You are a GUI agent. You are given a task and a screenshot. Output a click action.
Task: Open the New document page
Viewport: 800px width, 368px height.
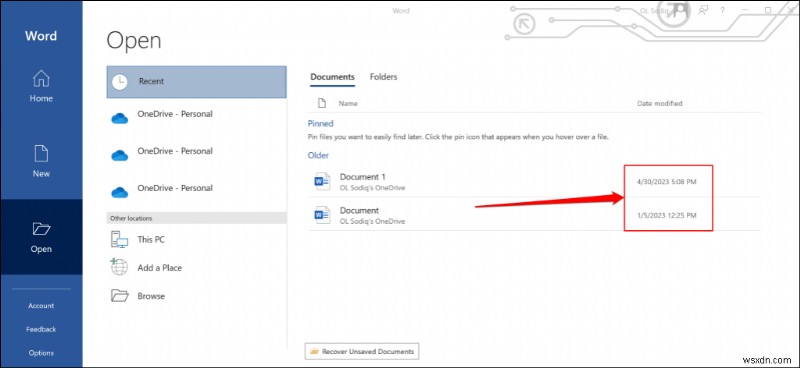click(41, 161)
